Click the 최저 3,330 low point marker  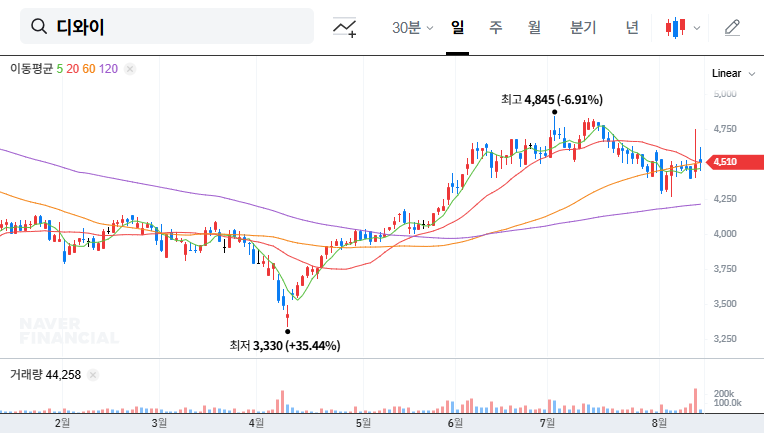(287, 331)
